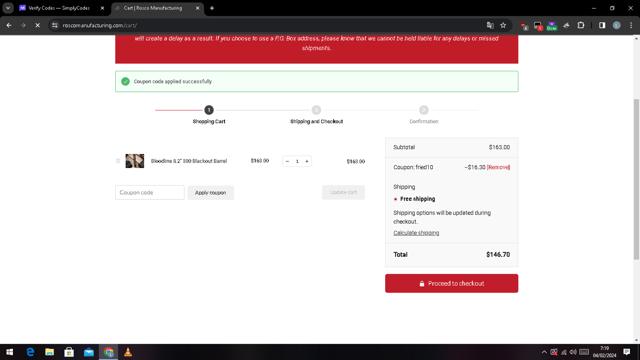
Task: Stop the page from loading
Action: pos(37,25)
